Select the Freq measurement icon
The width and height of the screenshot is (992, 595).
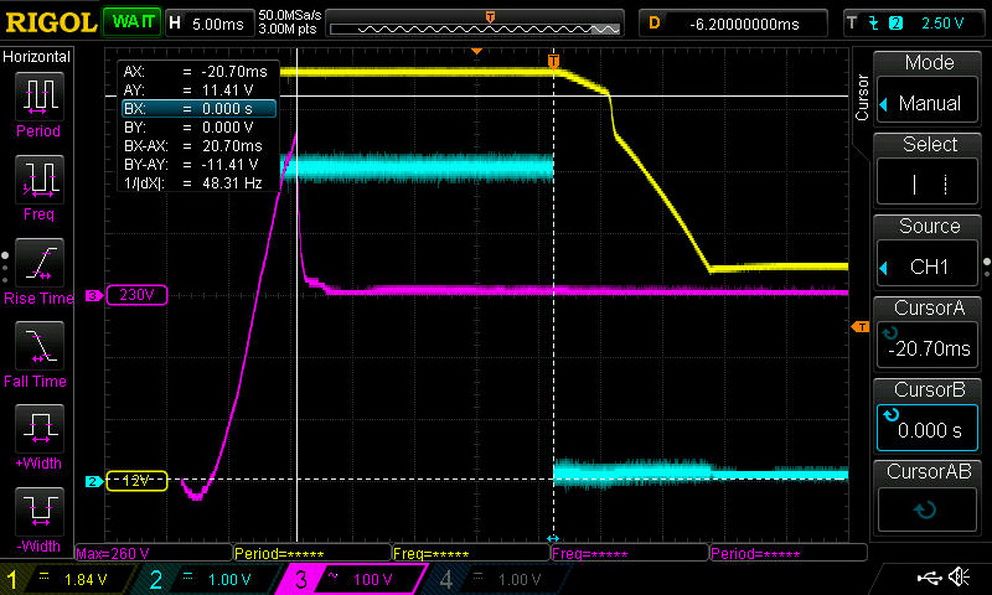[x=39, y=179]
